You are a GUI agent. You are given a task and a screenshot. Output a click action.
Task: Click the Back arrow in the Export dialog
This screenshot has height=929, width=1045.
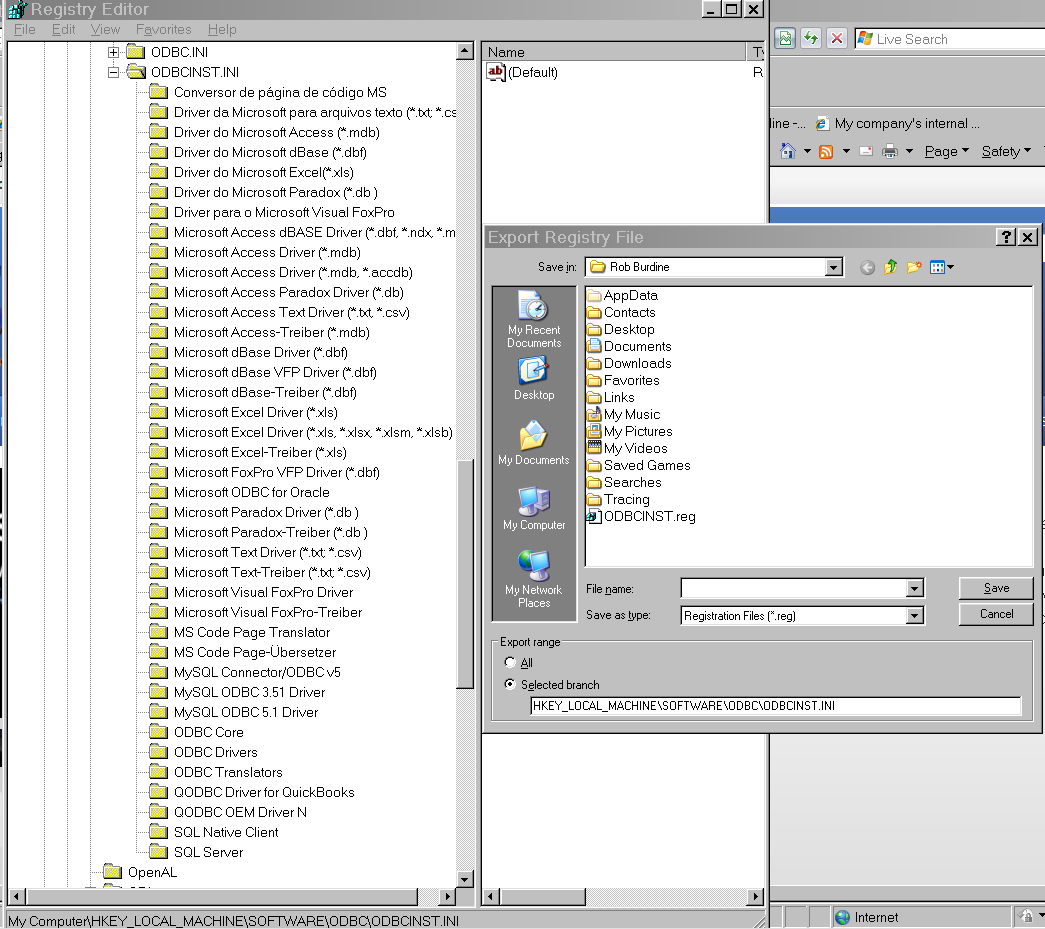click(868, 267)
